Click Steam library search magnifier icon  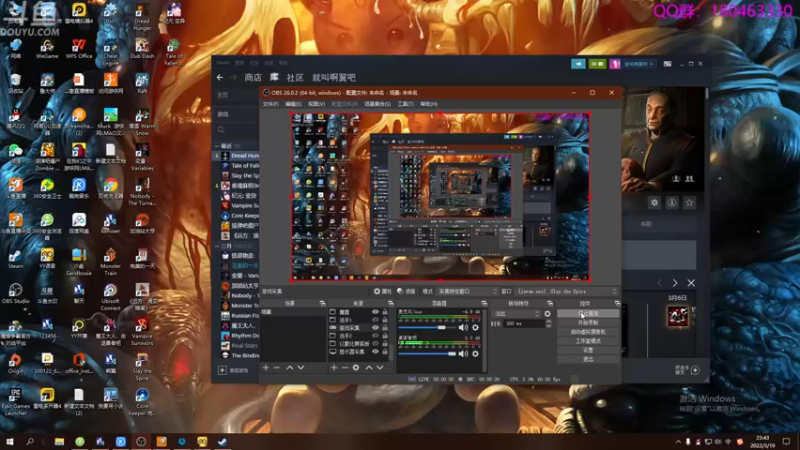click(x=221, y=130)
